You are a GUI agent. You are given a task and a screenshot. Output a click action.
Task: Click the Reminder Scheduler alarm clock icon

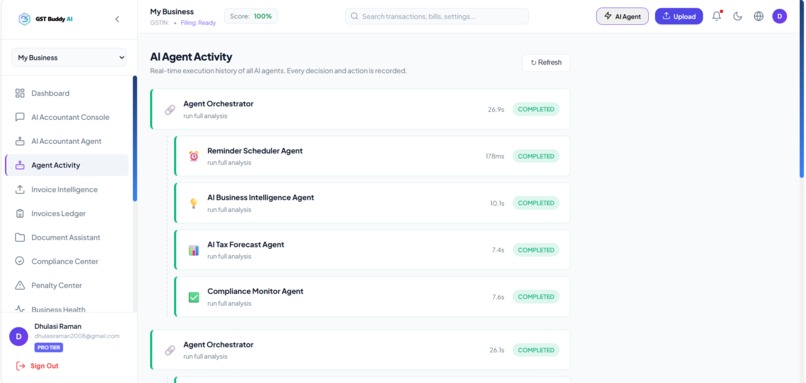click(194, 156)
